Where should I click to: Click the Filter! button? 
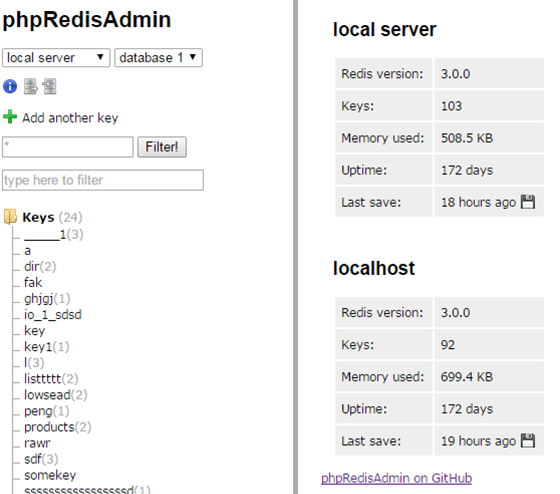click(162, 147)
